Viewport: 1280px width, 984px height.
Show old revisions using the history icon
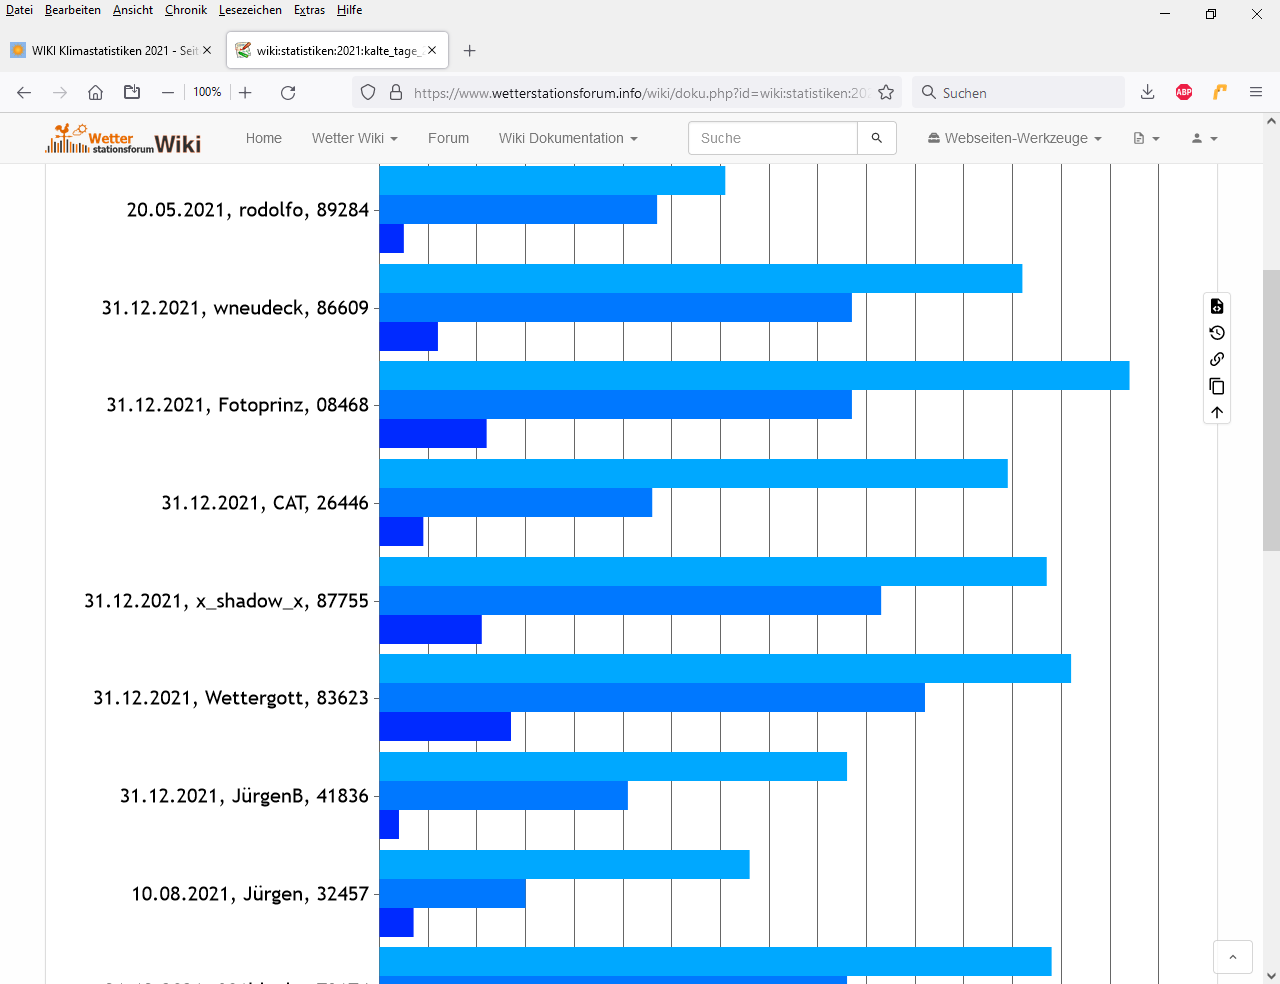coord(1217,333)
